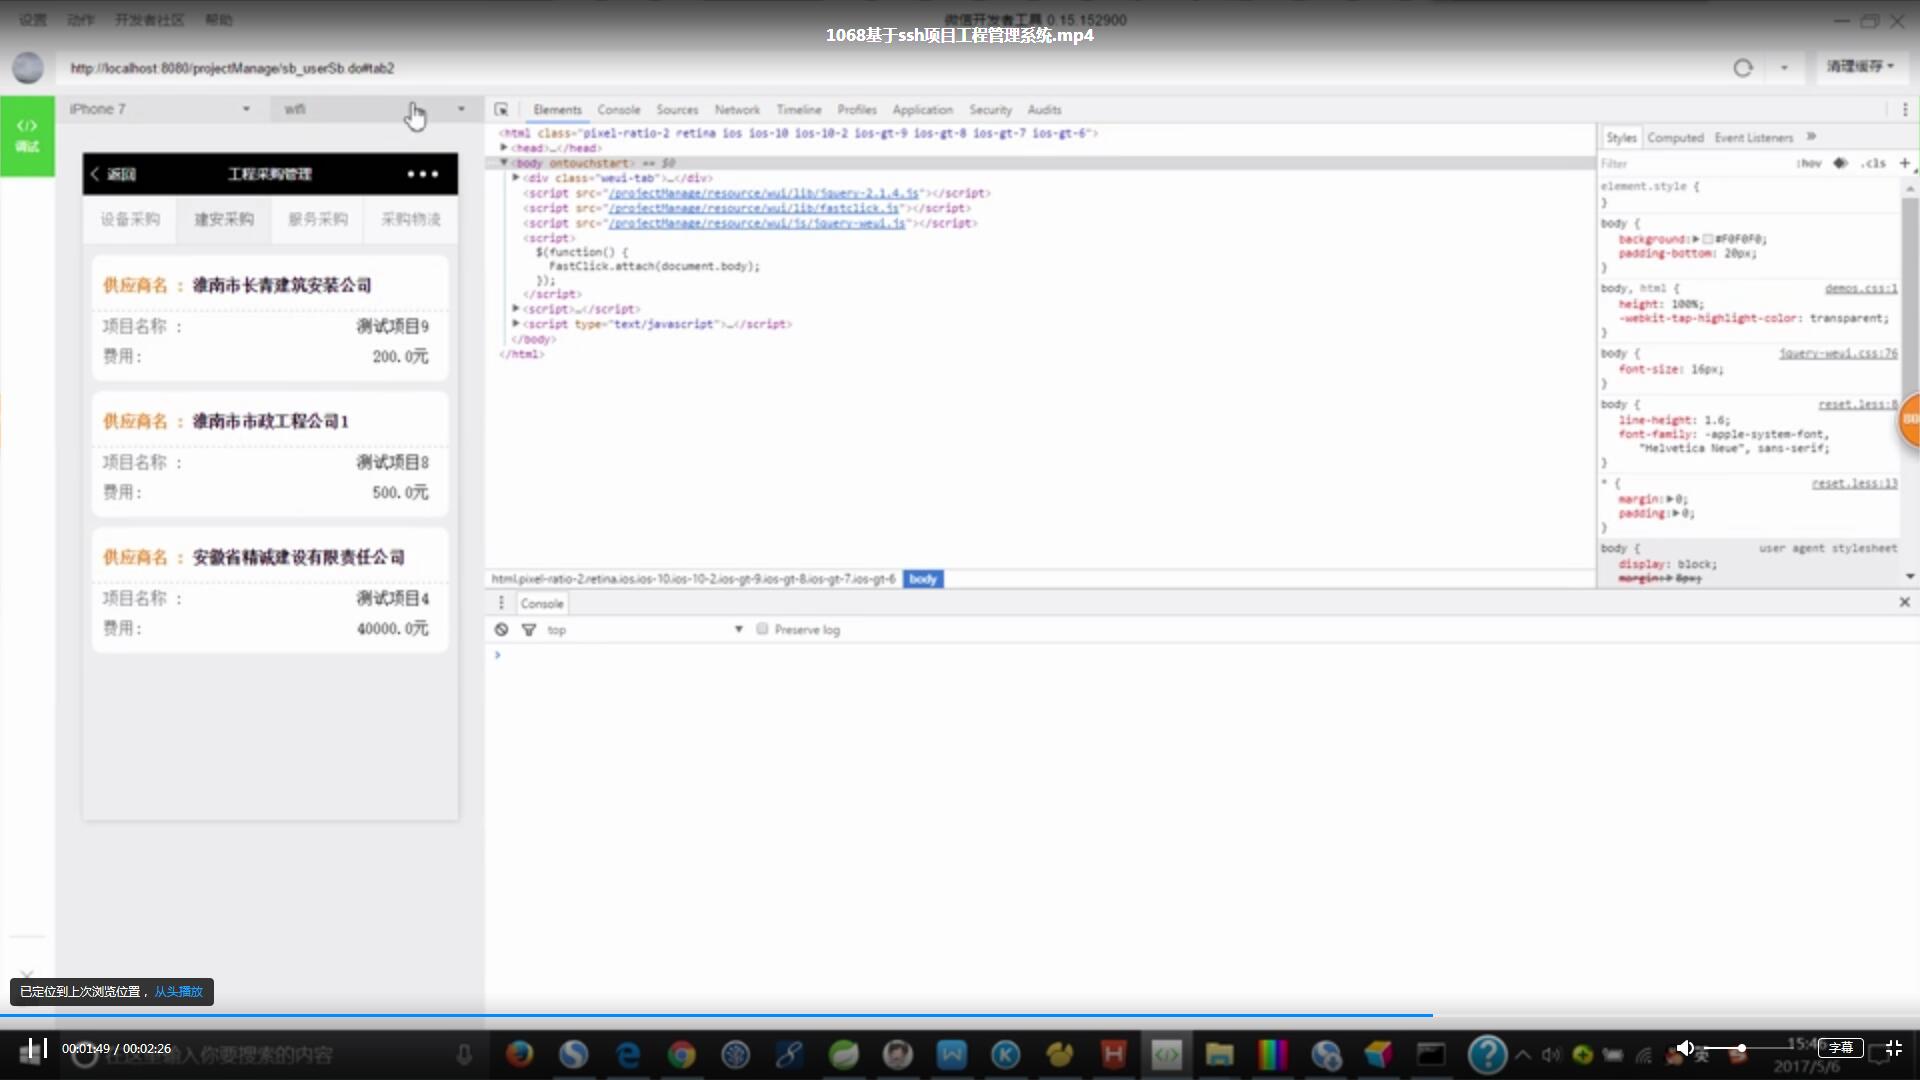Image resolution: width=1920 pixels, height=1080 pixels.
Task: Open devtools three-dot customize menu
Action: 1904,109
